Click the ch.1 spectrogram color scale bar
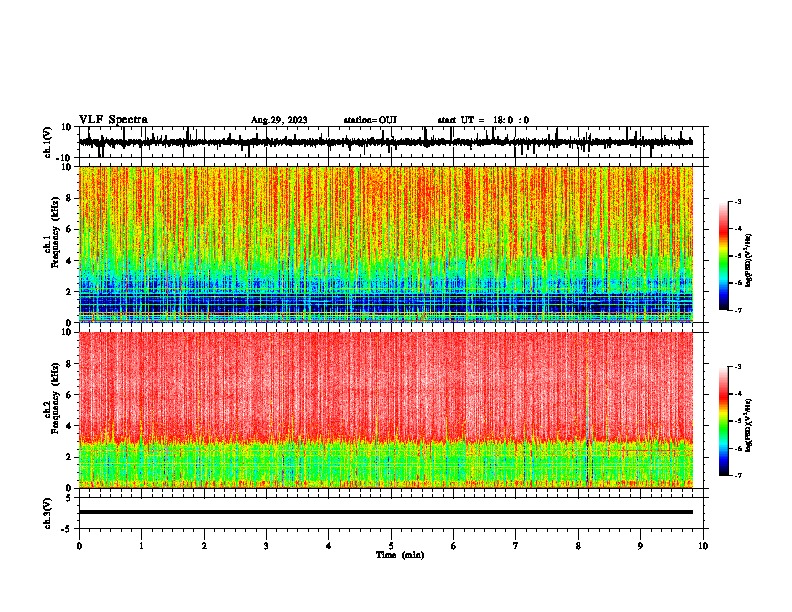Viewport: 792px width, 612px height. pyautogui.click(x=723, y=256)
